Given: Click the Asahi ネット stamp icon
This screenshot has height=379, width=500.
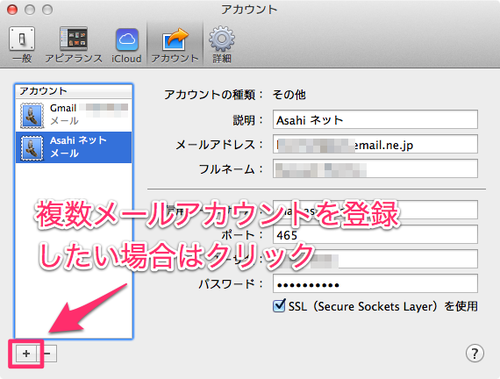Looking at the screenshot, I should [x=32, y=148].
